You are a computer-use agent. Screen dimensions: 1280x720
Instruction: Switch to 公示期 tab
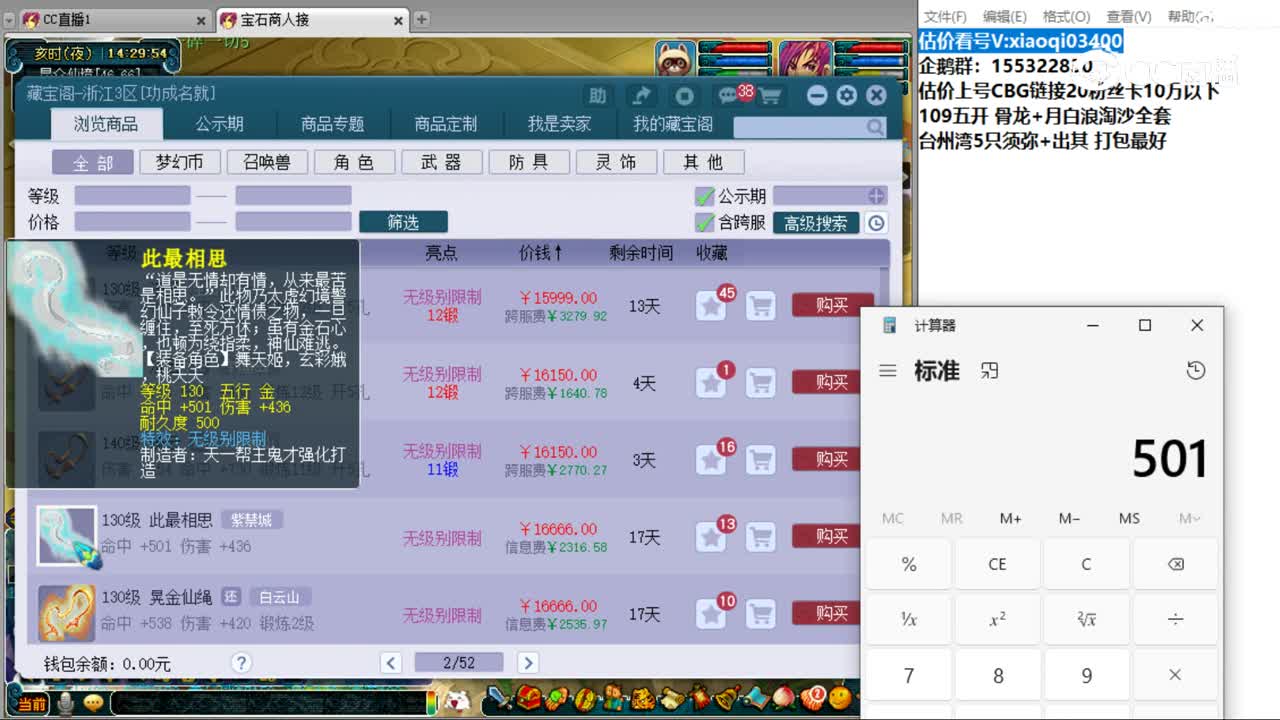point(219,124)
